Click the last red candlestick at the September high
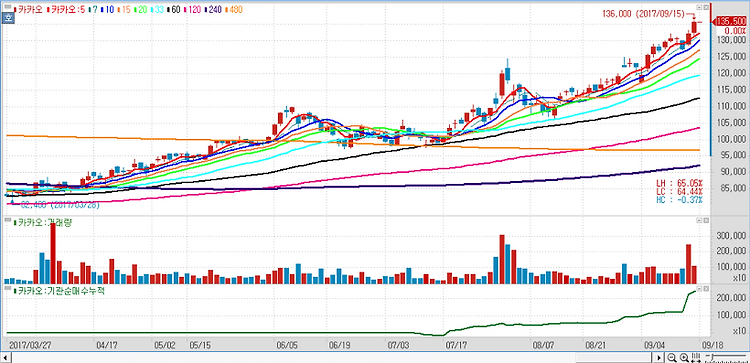Screen dimensions: 750x363 click(694, 28)
